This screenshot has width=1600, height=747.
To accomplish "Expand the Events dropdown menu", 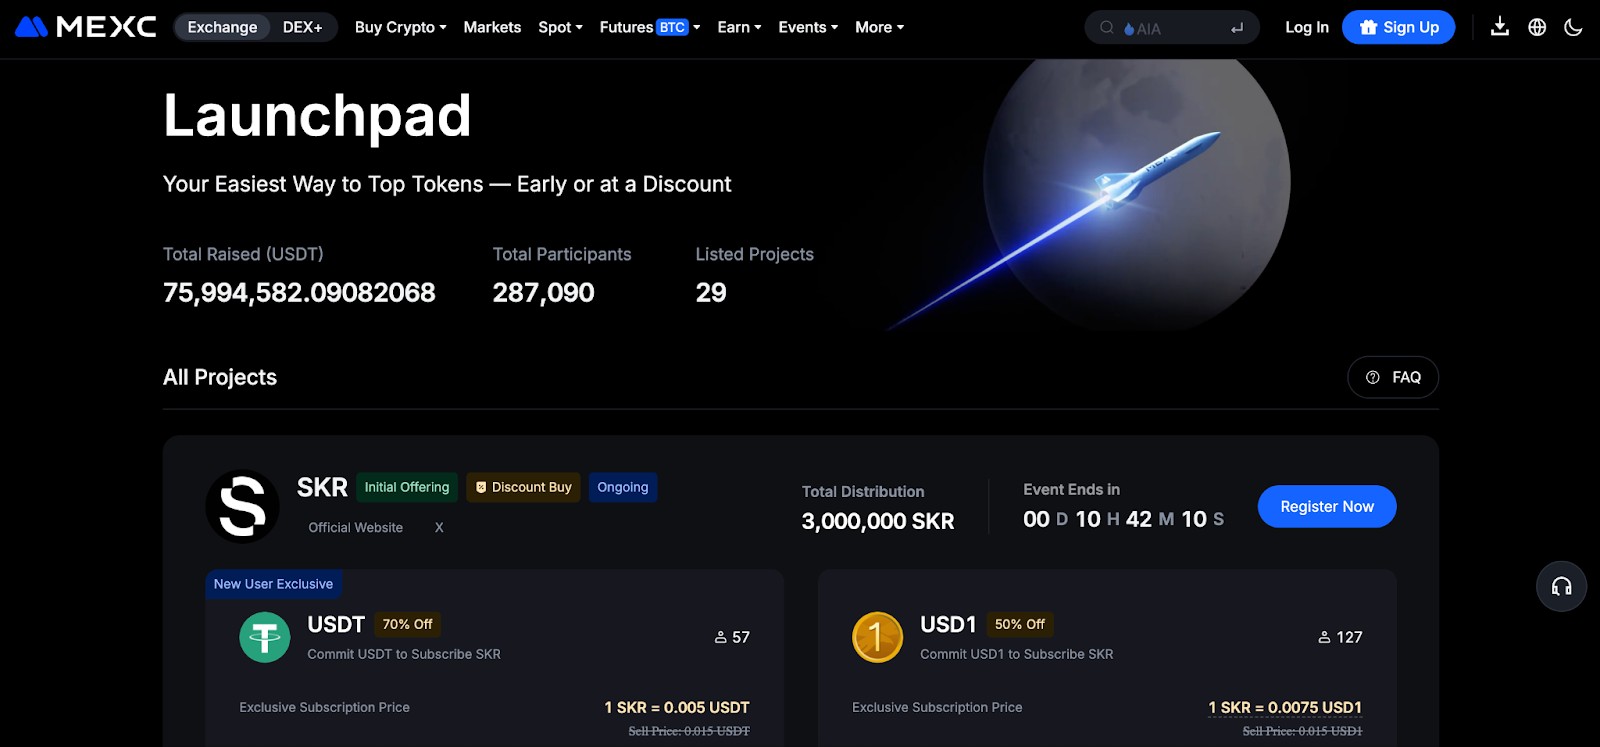I will 808,27.
